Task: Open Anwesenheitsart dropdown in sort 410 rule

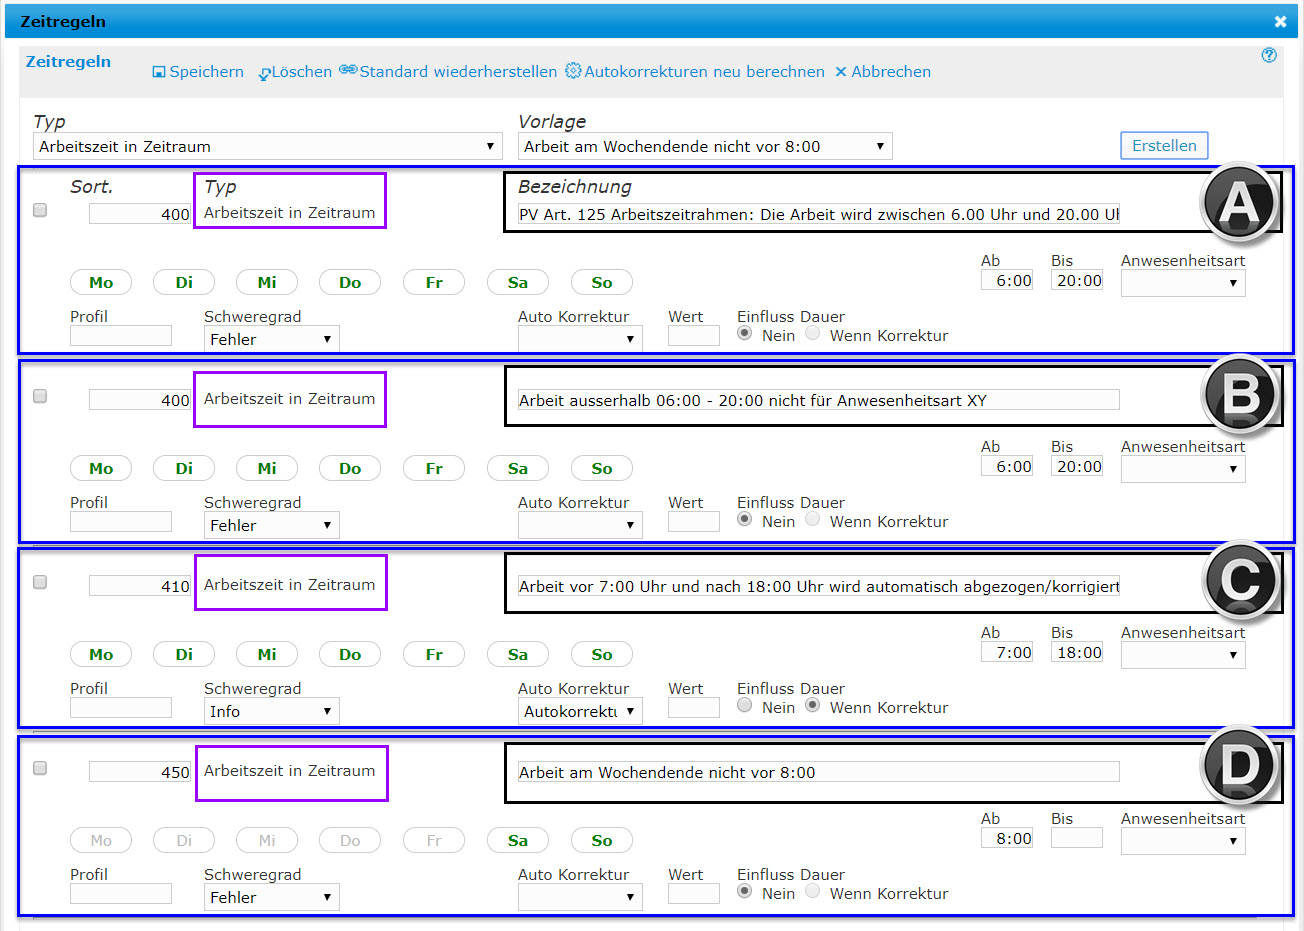Action: [1183, 655]
